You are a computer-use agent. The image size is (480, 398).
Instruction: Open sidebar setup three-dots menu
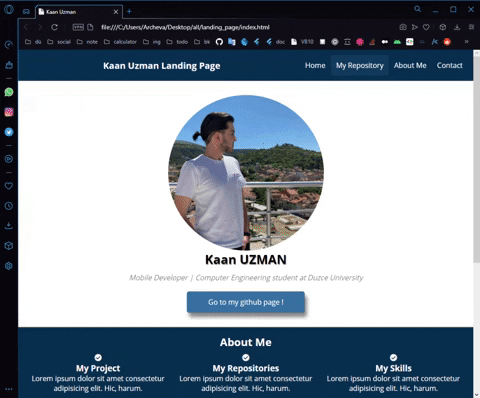9,389
